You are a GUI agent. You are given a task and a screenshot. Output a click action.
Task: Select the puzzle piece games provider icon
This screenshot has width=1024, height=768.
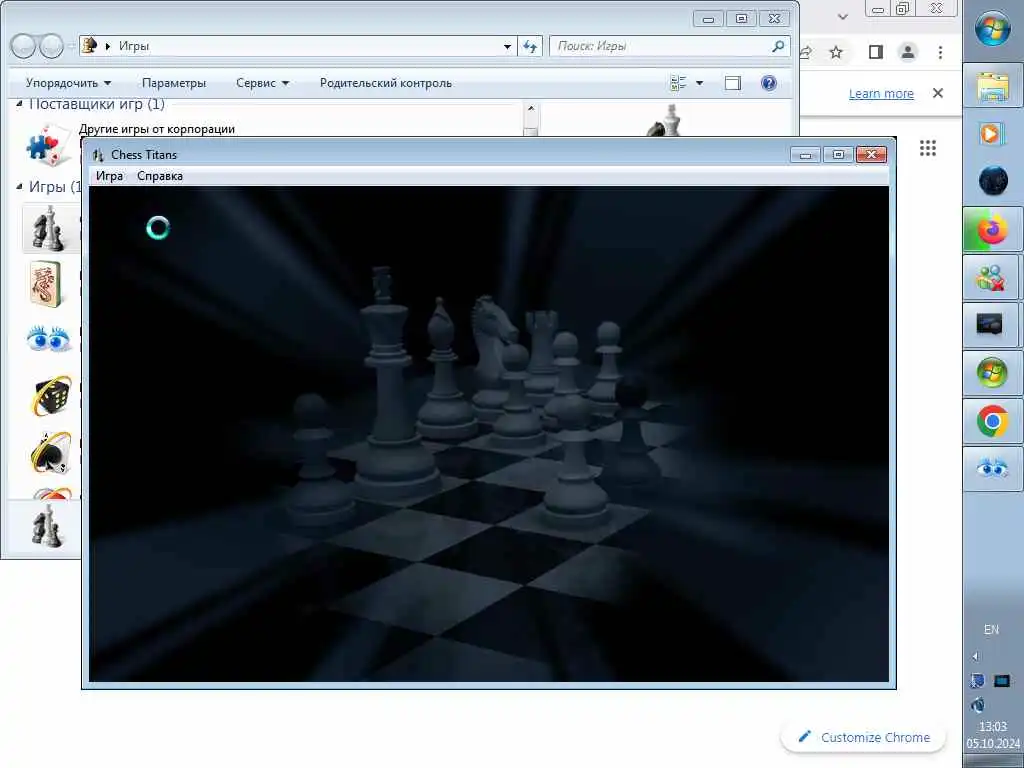pos(48,144)
